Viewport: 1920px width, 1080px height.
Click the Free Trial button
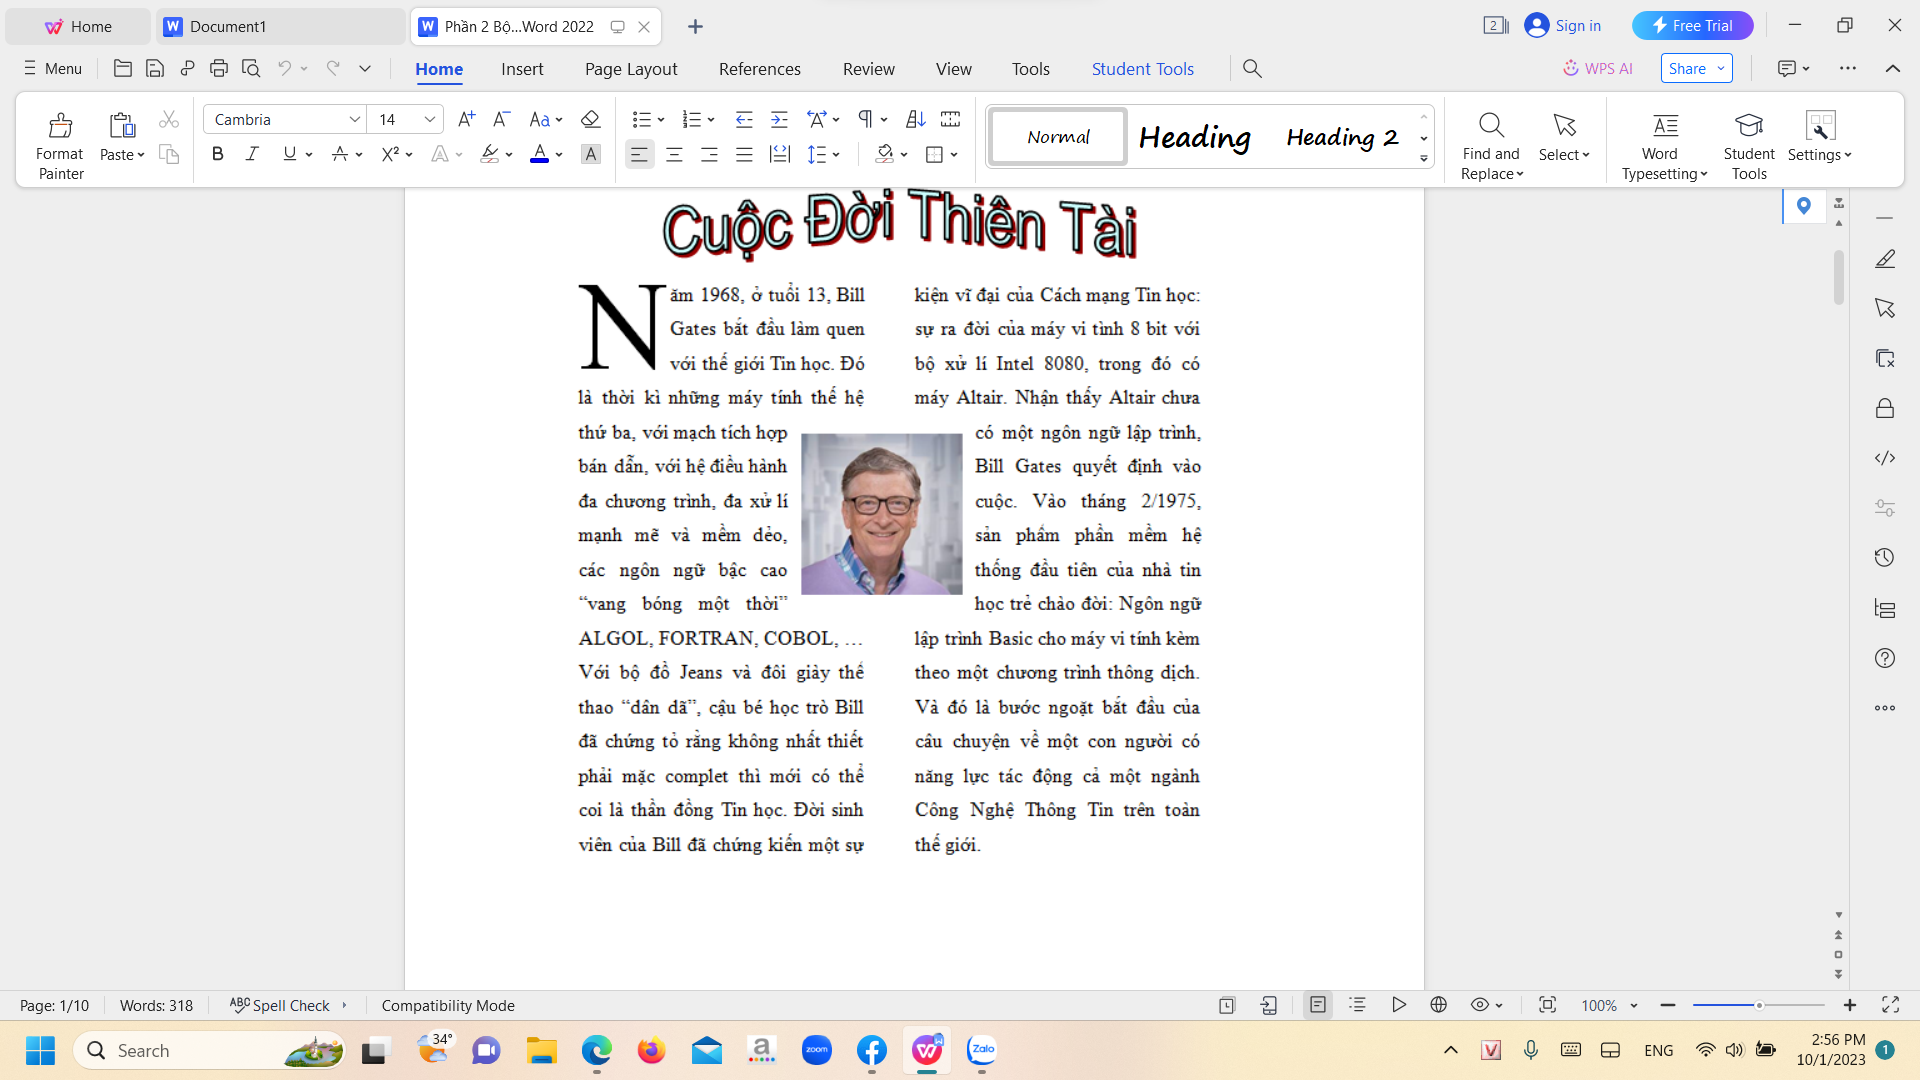tap(1692, 25)
